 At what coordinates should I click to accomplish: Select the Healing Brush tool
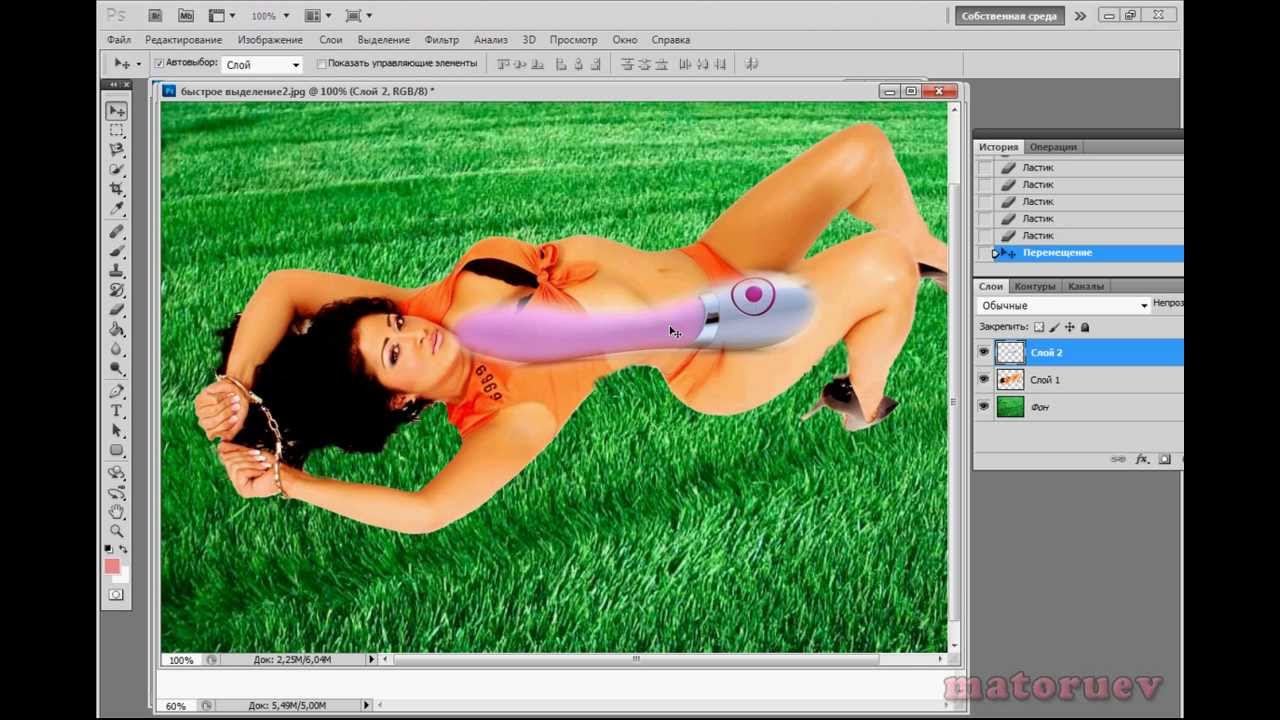tap(117, 231)
